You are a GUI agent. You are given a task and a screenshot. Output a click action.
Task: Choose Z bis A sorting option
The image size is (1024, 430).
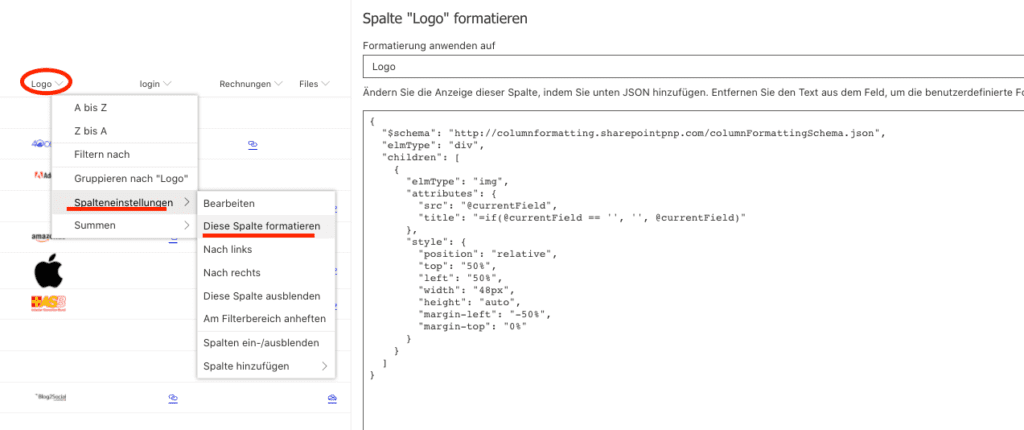(x=90, y=131)
